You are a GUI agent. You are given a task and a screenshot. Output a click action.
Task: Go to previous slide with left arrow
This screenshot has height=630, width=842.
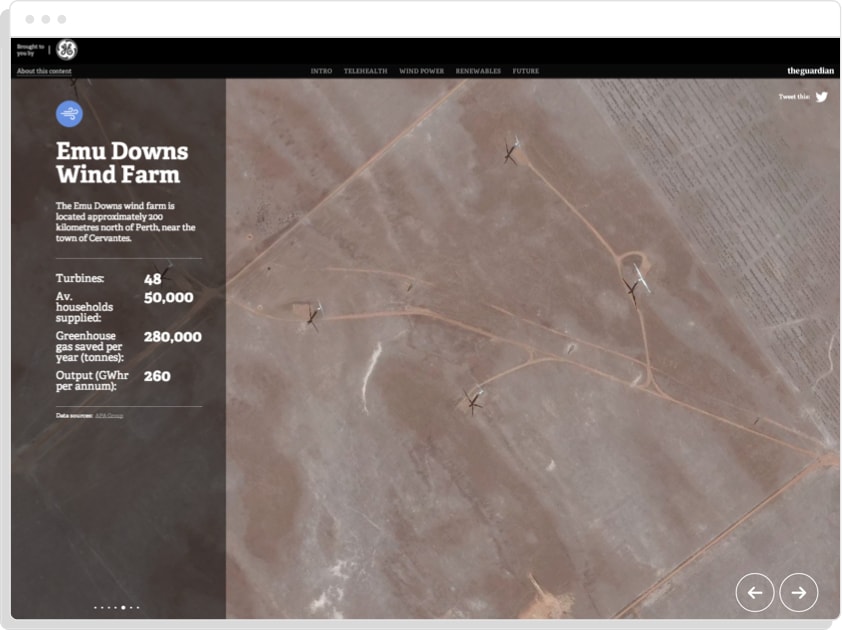coord(755,592)
